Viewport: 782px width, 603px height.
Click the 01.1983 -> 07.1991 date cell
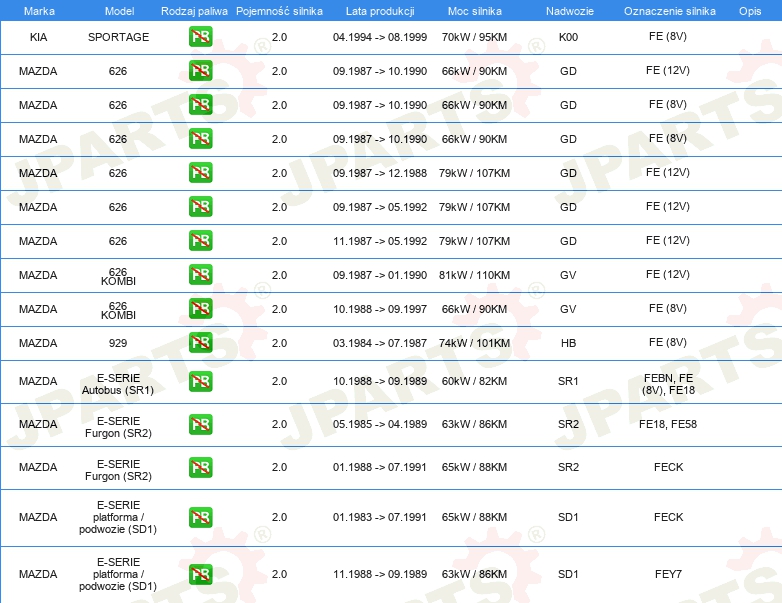click(x=380, y=517)
